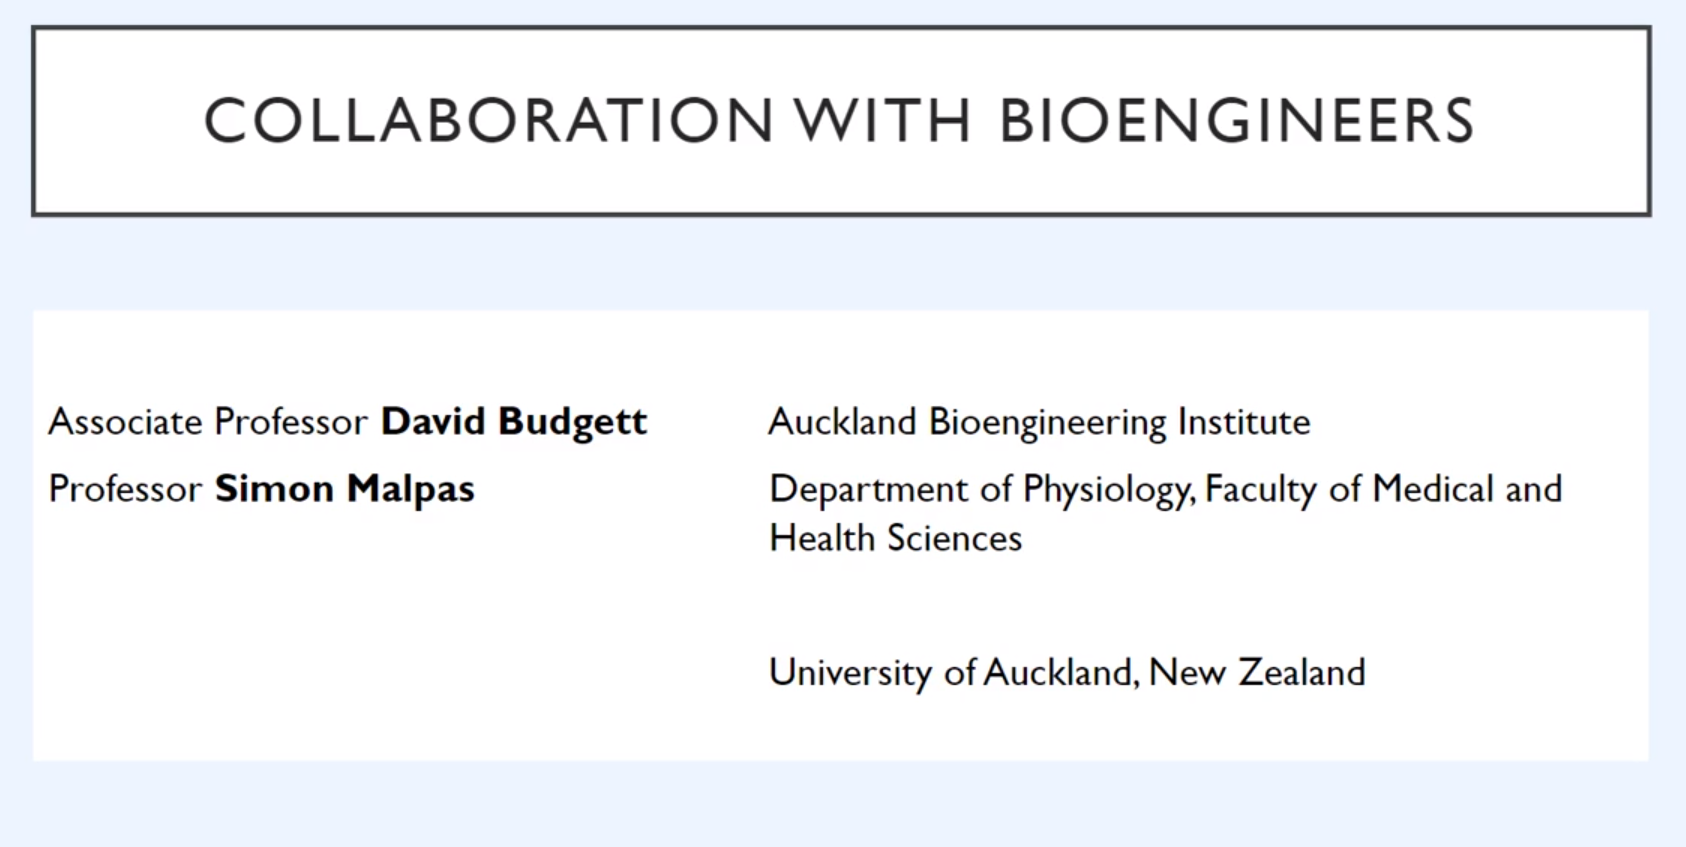
Task: Click the word "Bioengineering" in the affiliation
Action: [1047, 423]
